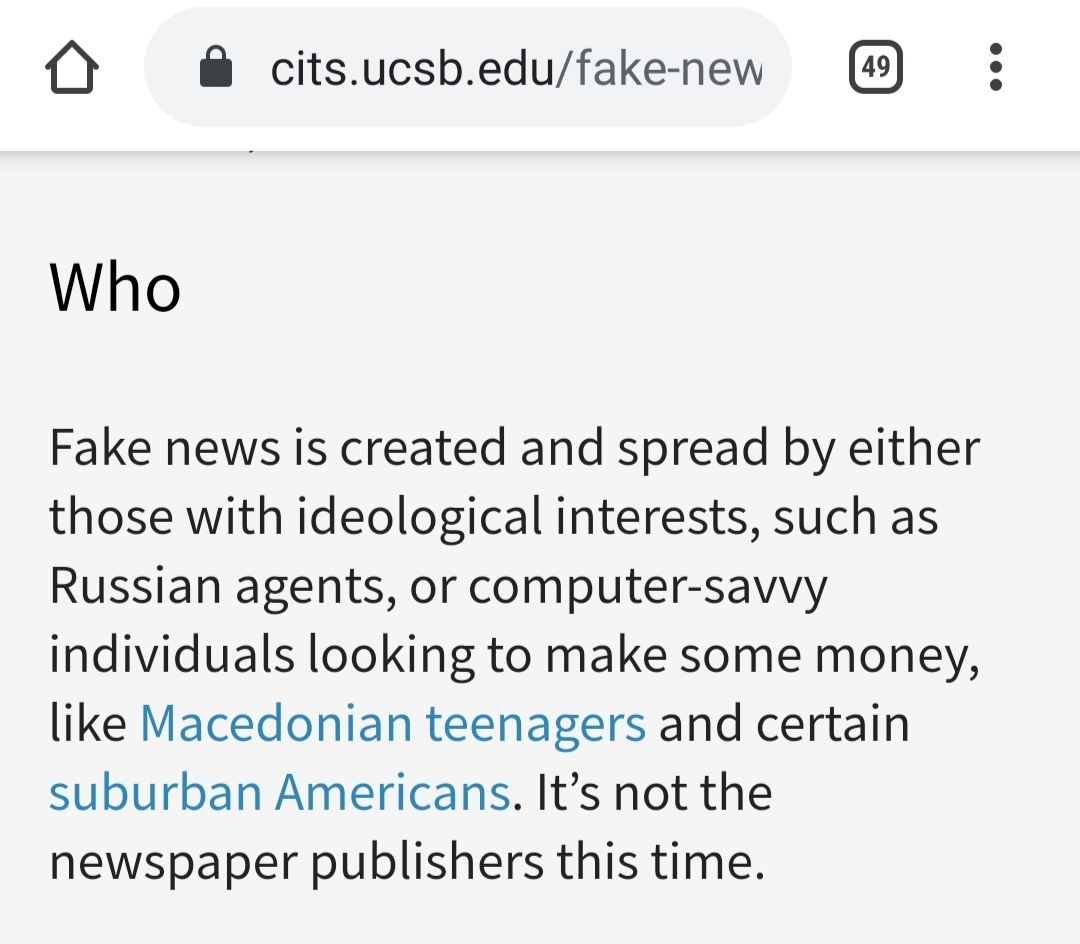Viewport: 1080px width, 944px height.
Task: Open the tab switcher showing 49 tabs
Action: pyautogui.click(x=875, y=68)
